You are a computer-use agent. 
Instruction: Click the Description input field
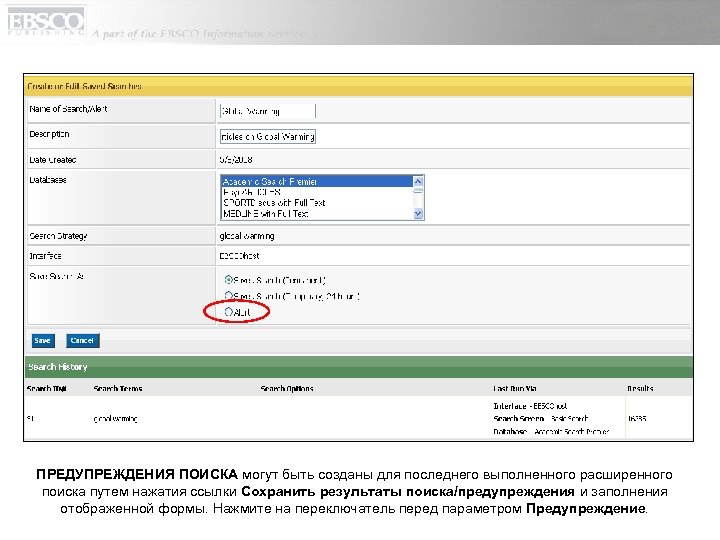pos(268,136)
